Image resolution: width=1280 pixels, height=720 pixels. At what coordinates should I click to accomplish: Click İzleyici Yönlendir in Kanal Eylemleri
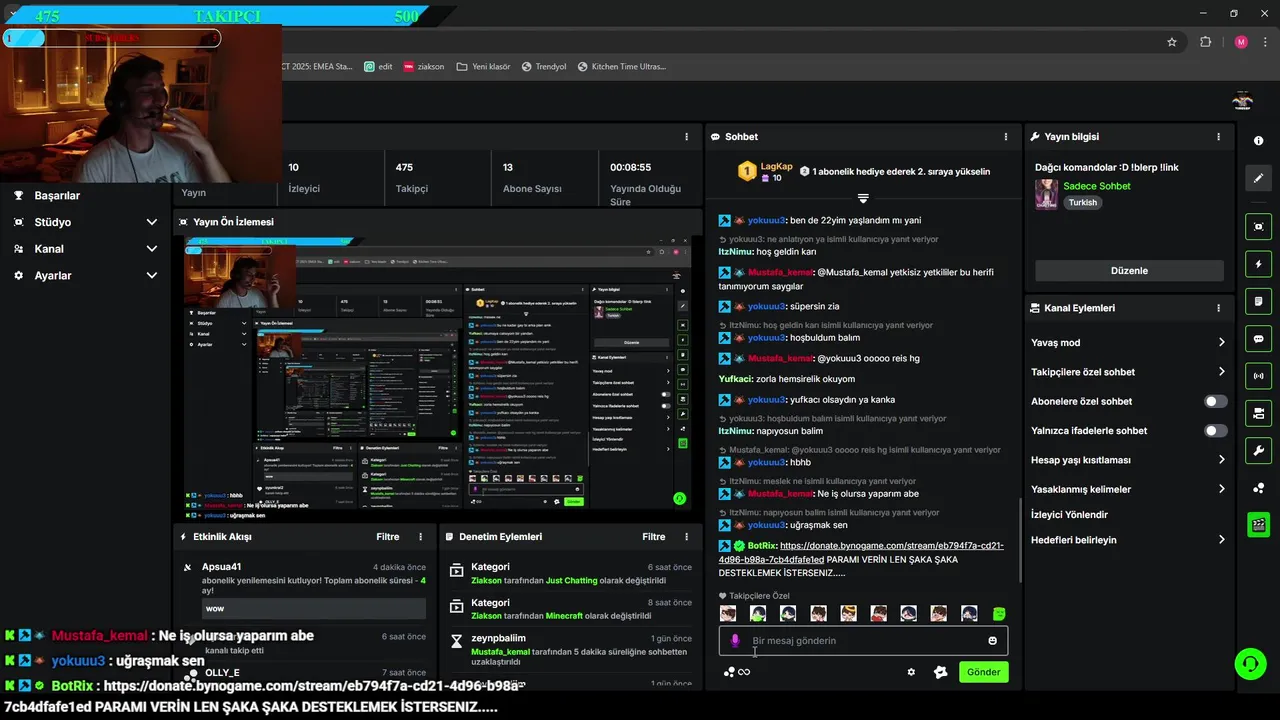click(1069, 515)
